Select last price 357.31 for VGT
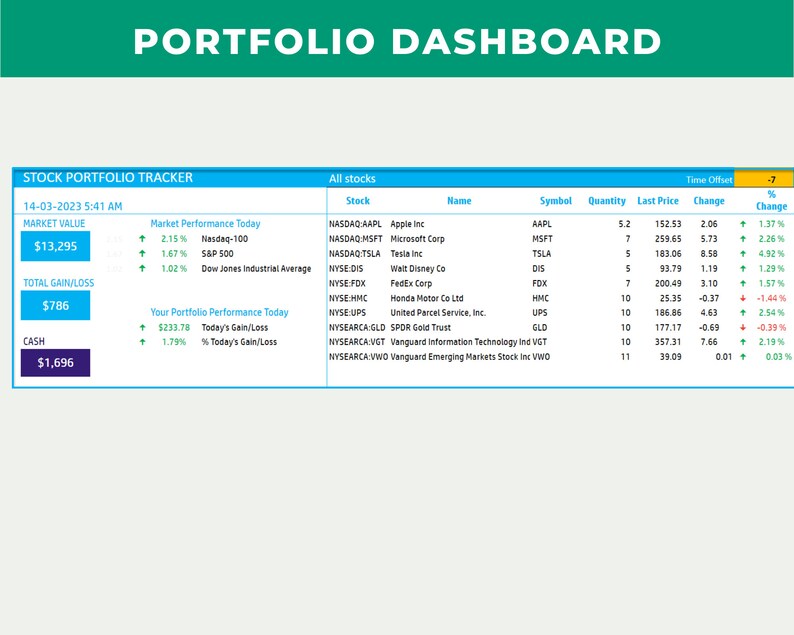Image resolution: width=794 pixels, height=635 pixels. tap(668, 342)
